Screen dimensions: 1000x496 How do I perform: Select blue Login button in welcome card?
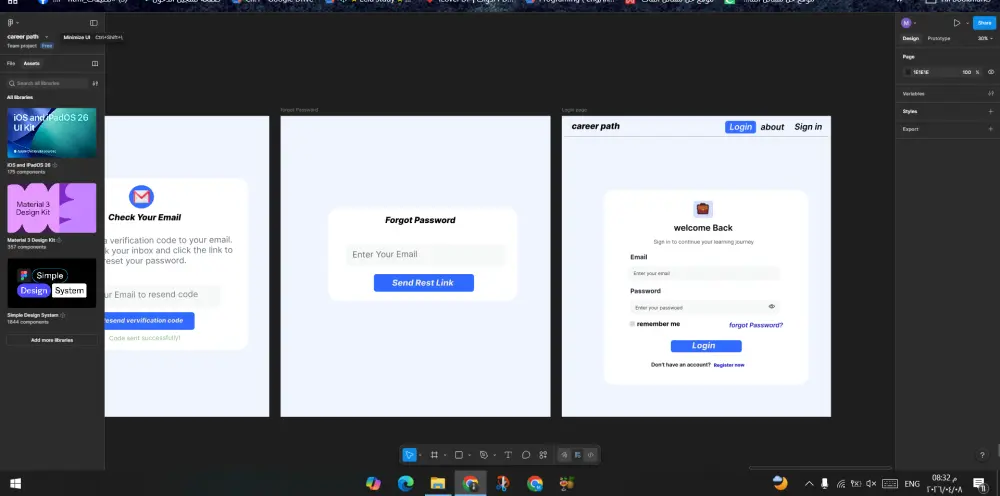(706, 346)
